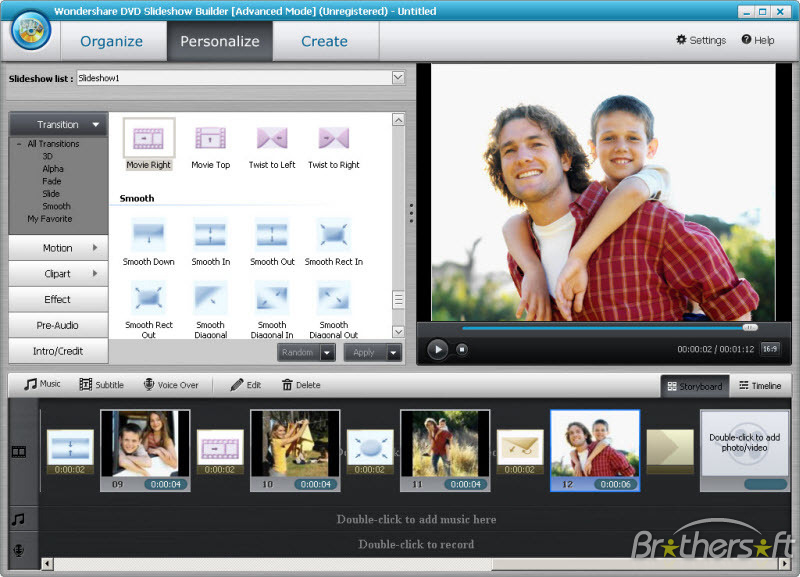800x577 pixels.
Task: Click the Wondershare disc logo button
Action: pyautogui.click(x=31, y=31)
